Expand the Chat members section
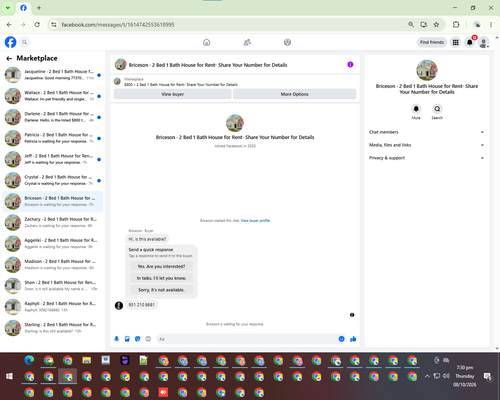500x400 pixels. coord(426,132)
